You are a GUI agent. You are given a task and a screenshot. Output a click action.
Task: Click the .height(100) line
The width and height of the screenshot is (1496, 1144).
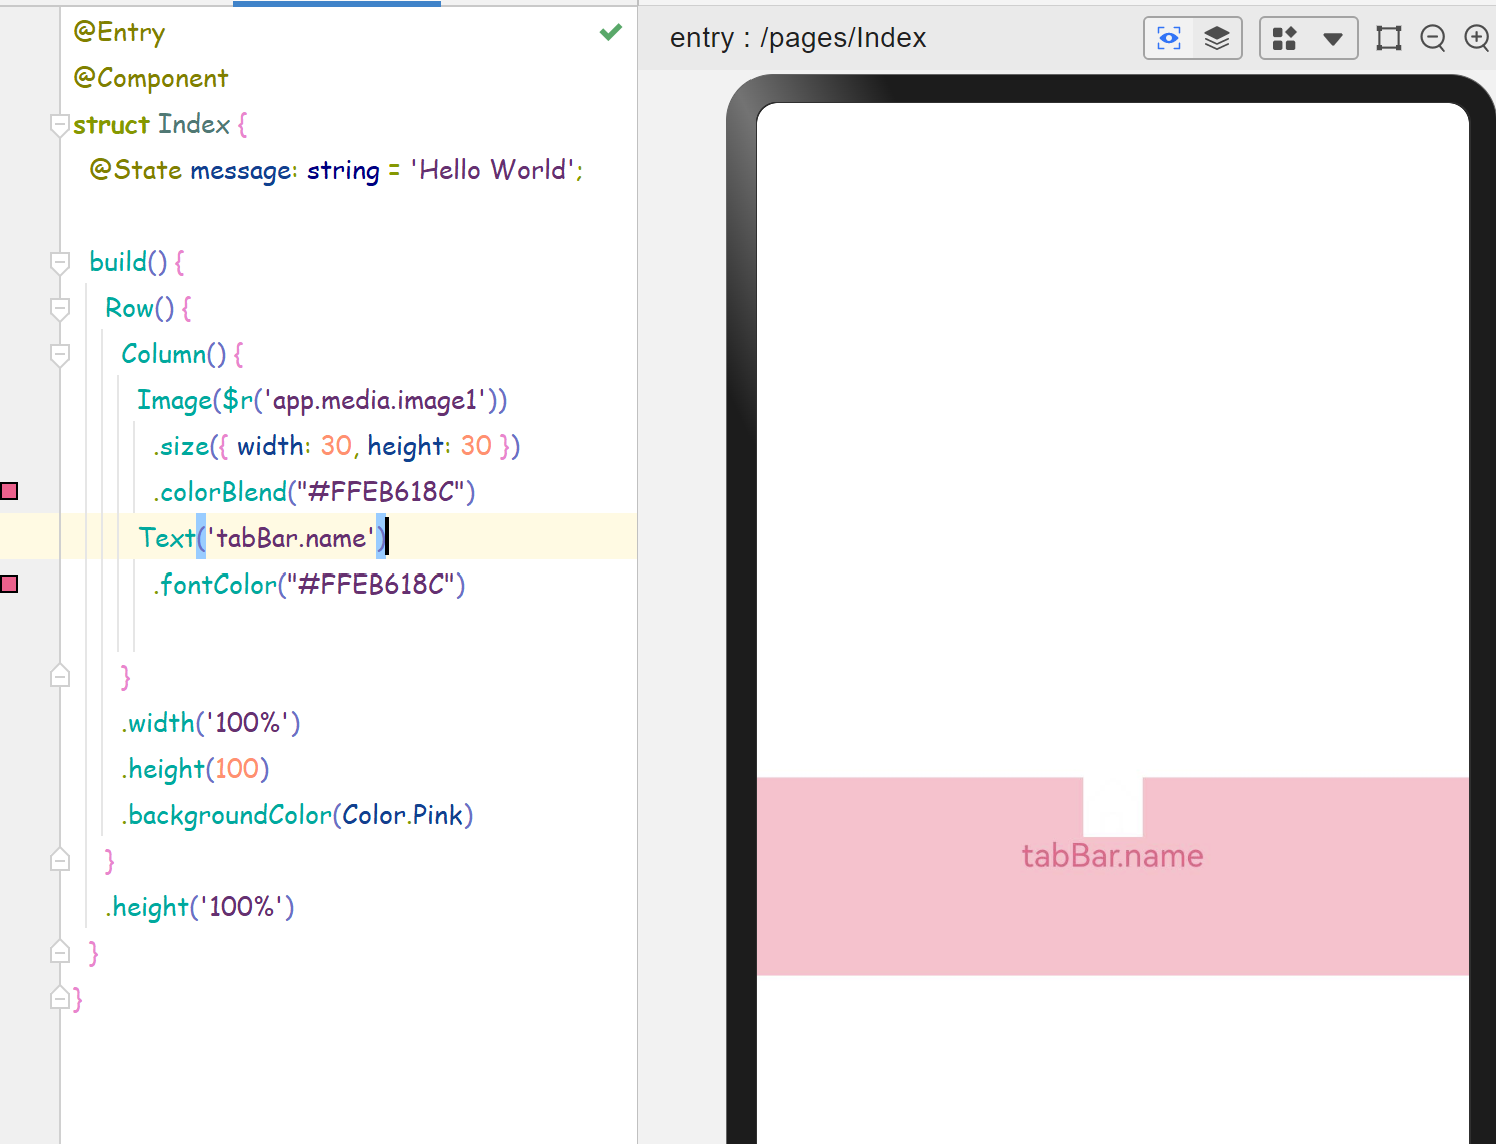pyautogui.click(x=195, y=768)
